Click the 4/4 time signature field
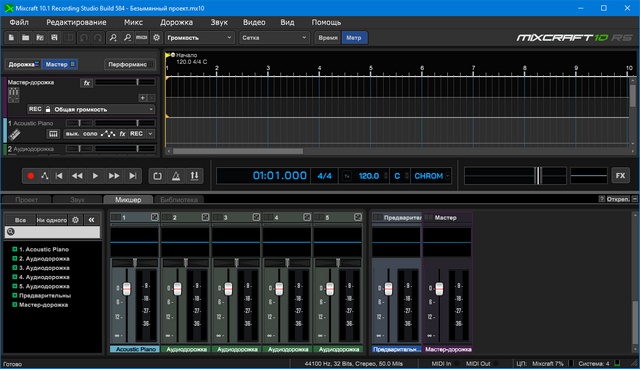The image size is (640, 369). pyautogui.click(x=324, y=176)
